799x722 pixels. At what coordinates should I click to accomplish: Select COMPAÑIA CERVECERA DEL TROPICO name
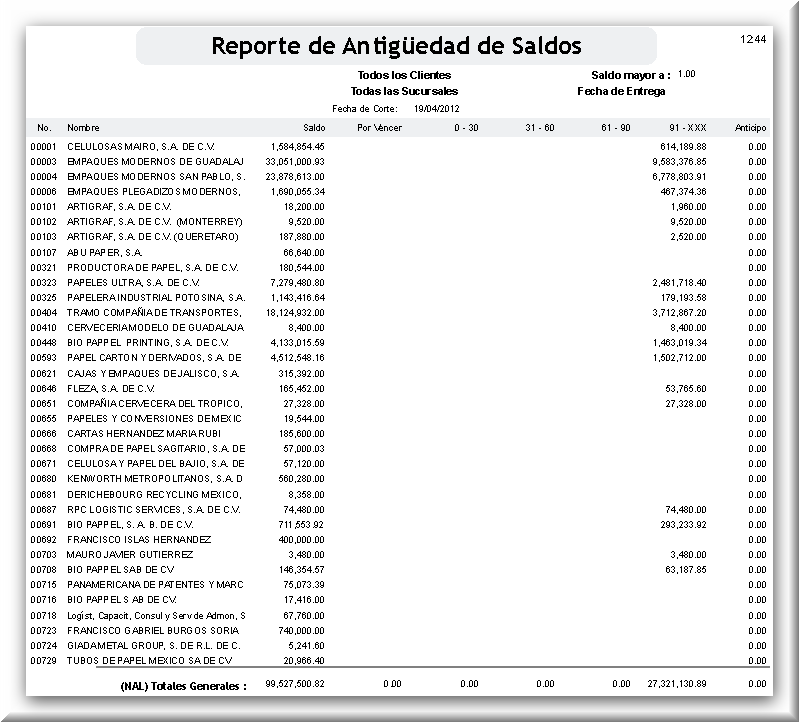(x=154, y=404)
